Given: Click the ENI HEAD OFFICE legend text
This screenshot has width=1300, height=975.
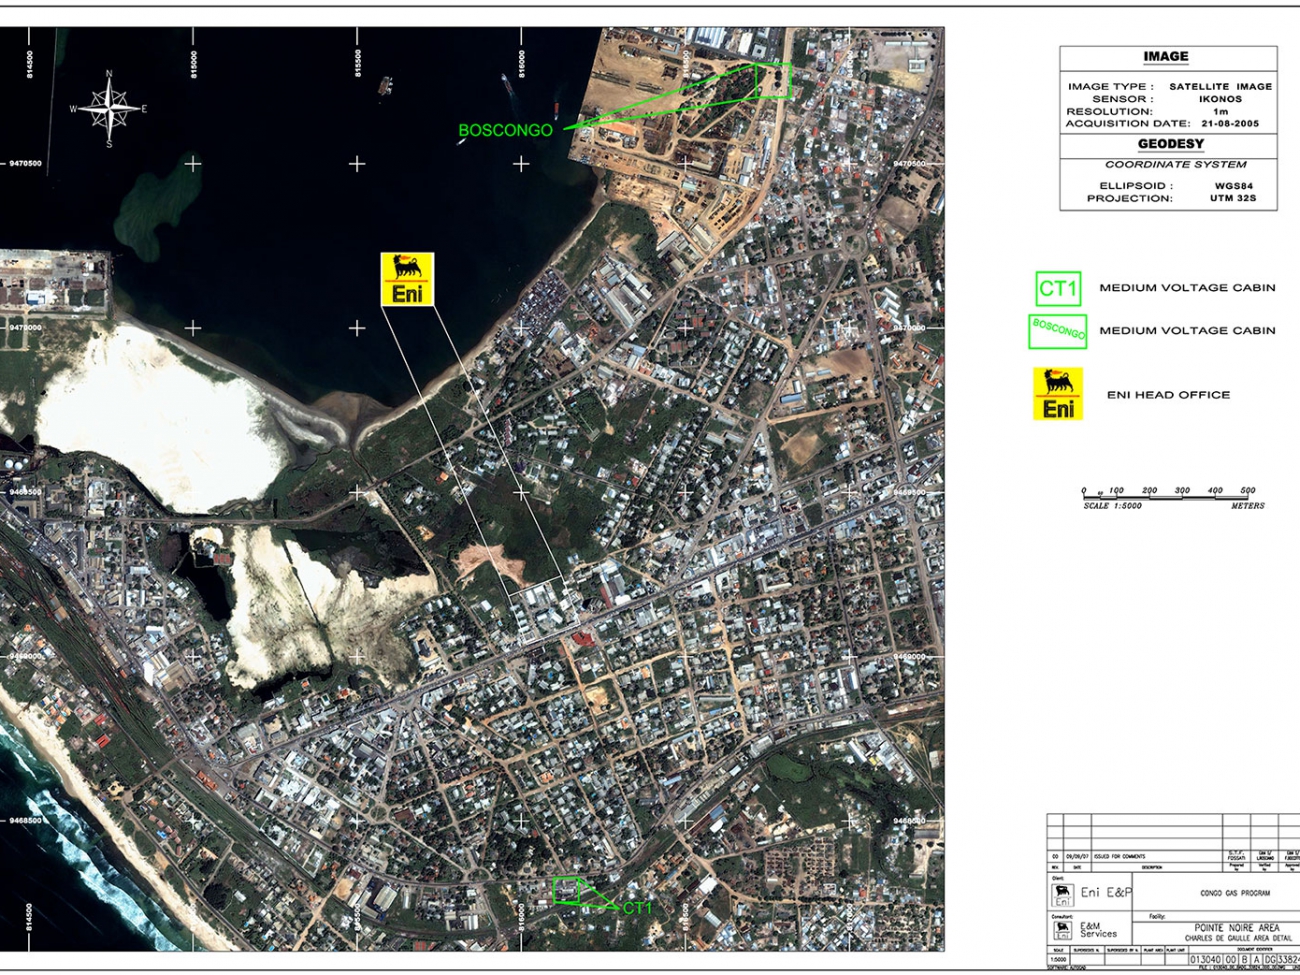Looking at the screenshot, I should [1168, 395].
